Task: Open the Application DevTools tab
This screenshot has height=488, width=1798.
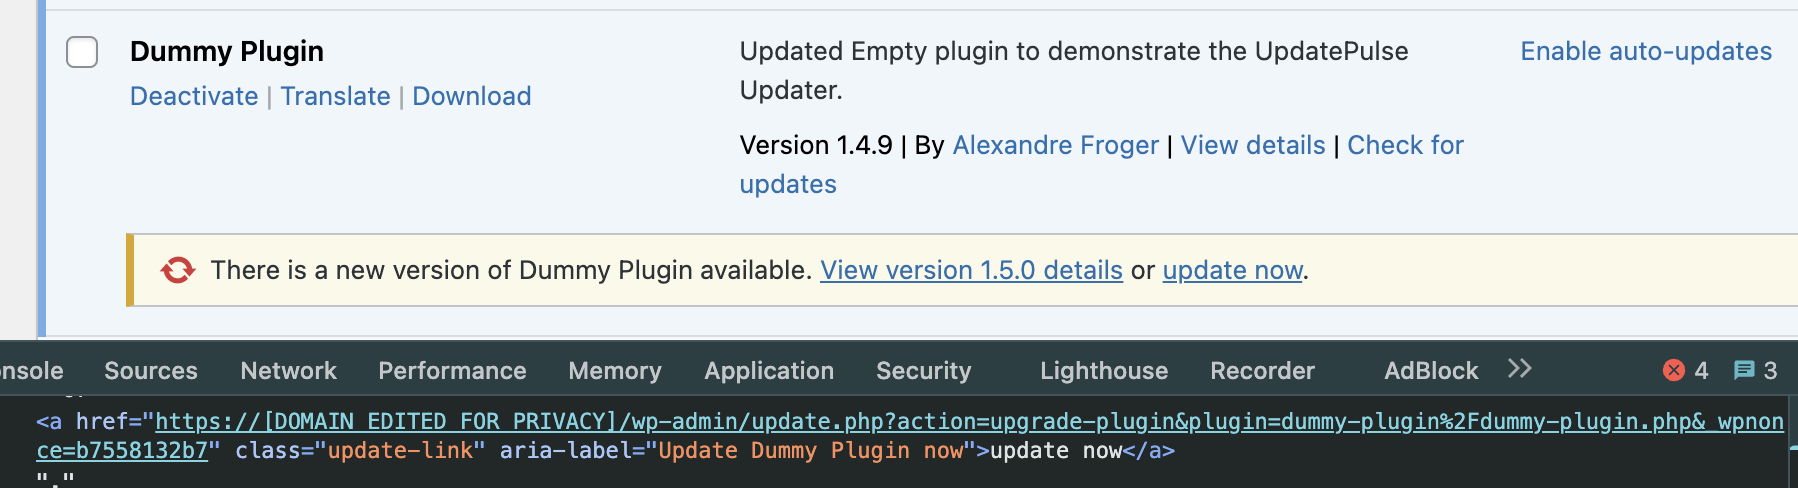Action: pos(769,371)
